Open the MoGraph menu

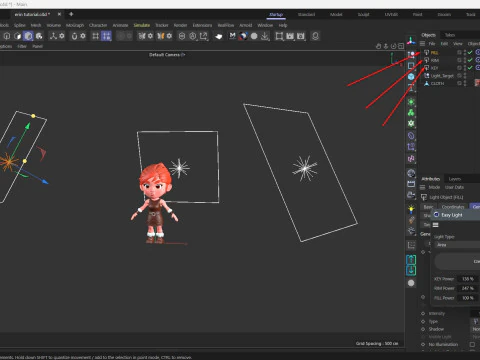coord(75,25)
